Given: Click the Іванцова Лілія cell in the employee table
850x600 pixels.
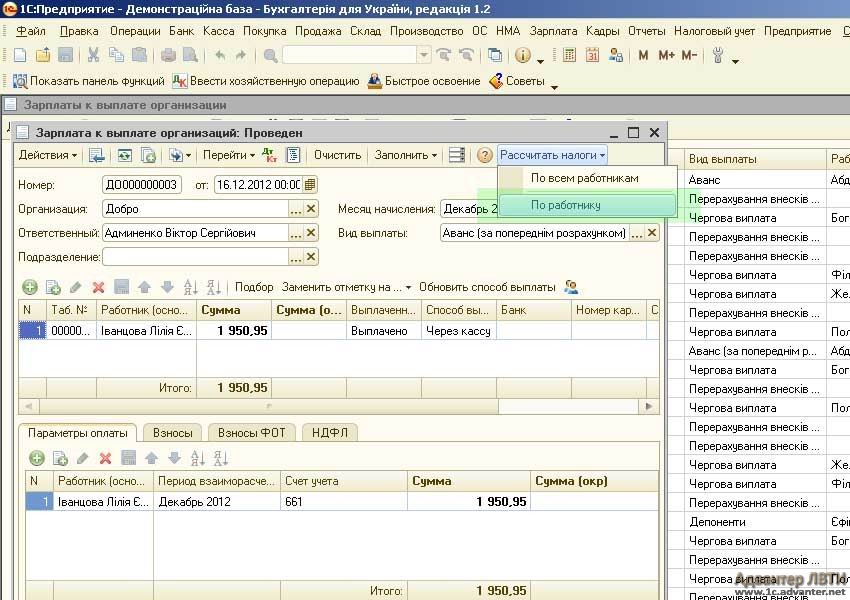Looking at the screenshot, I should pyautogui.click(x=146, y=331).
